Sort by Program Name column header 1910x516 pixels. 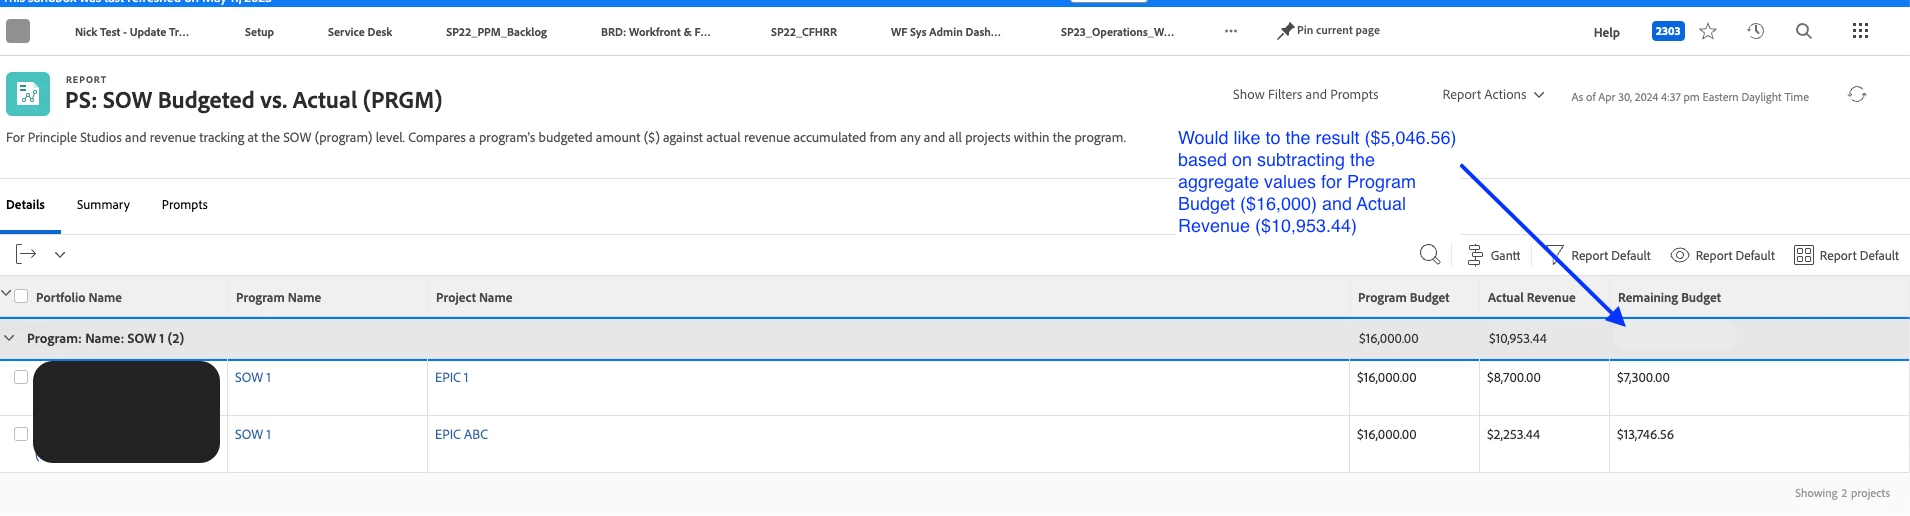click(x=278, y=297)
